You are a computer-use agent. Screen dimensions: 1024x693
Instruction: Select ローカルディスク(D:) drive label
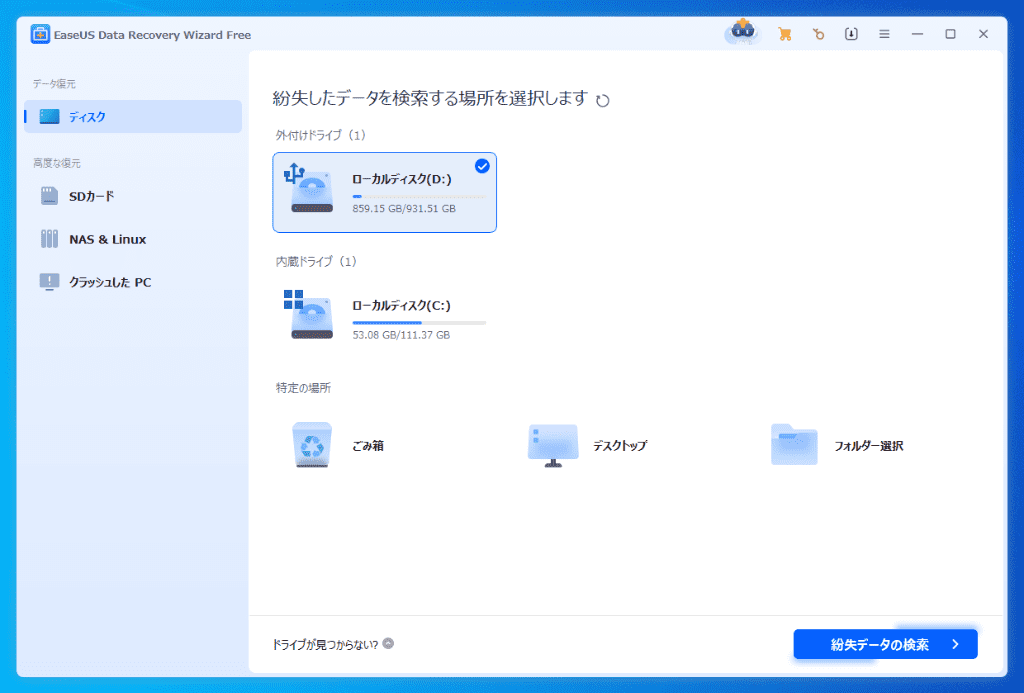click(402, 179)
